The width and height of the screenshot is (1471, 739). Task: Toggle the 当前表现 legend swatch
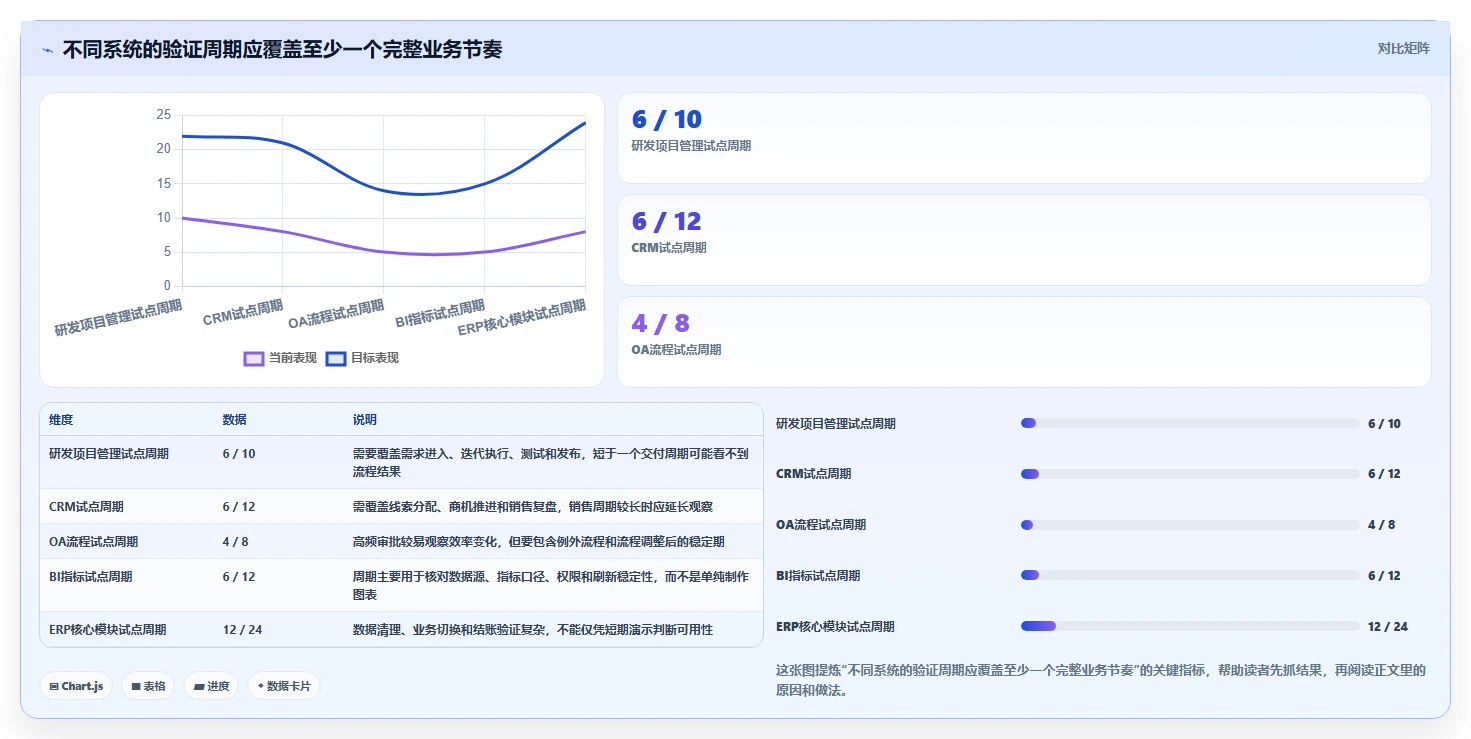254,358
